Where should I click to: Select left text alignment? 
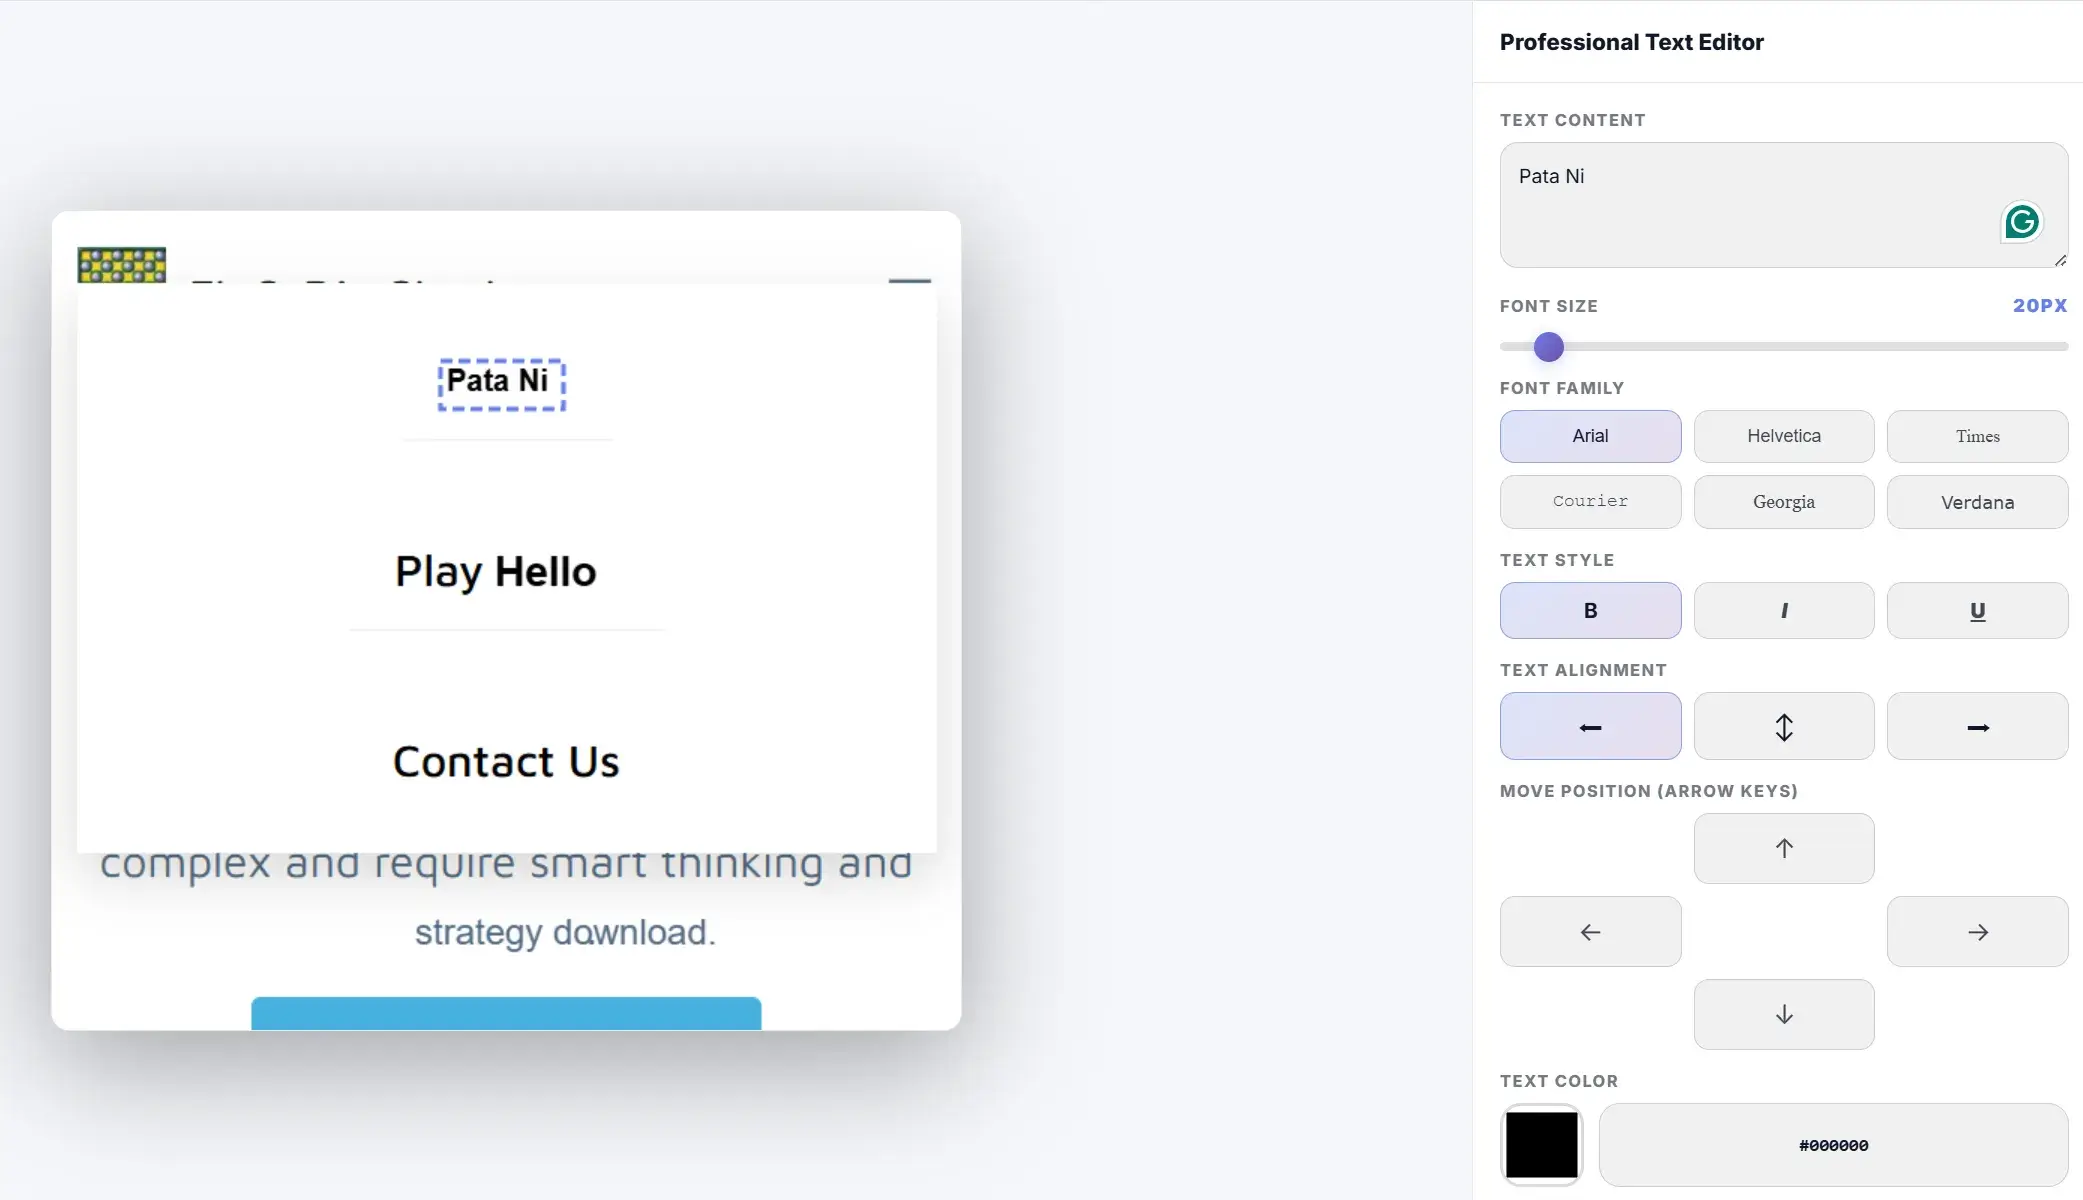[x=1590, y=726]
